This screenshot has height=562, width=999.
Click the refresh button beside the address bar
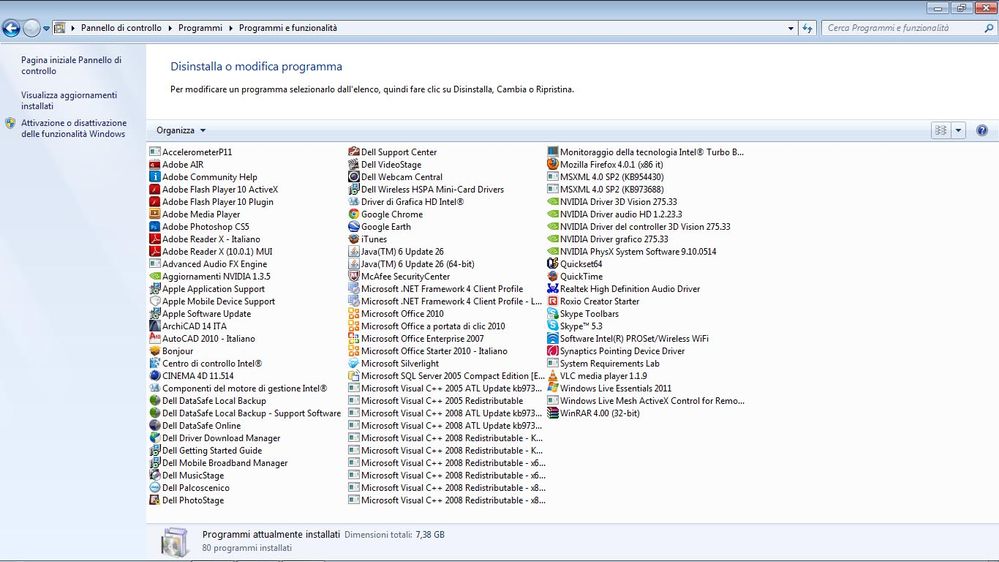(x=807, y=28)
